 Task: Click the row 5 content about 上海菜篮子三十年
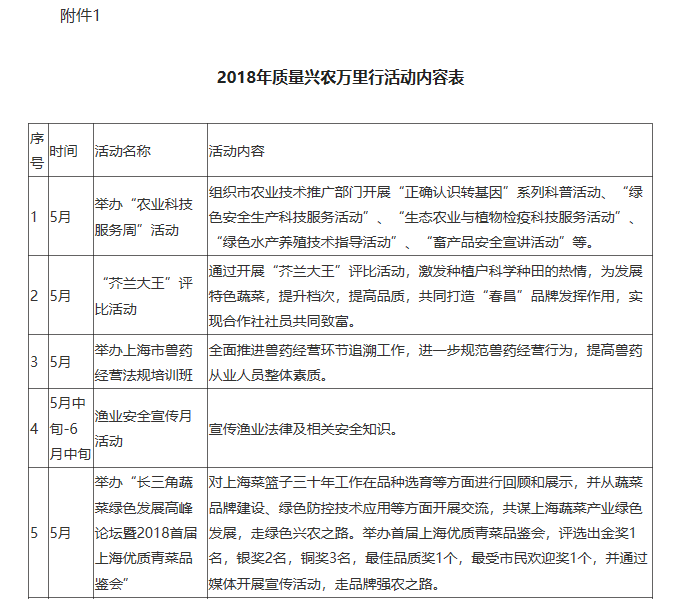[x=428, y=533]
